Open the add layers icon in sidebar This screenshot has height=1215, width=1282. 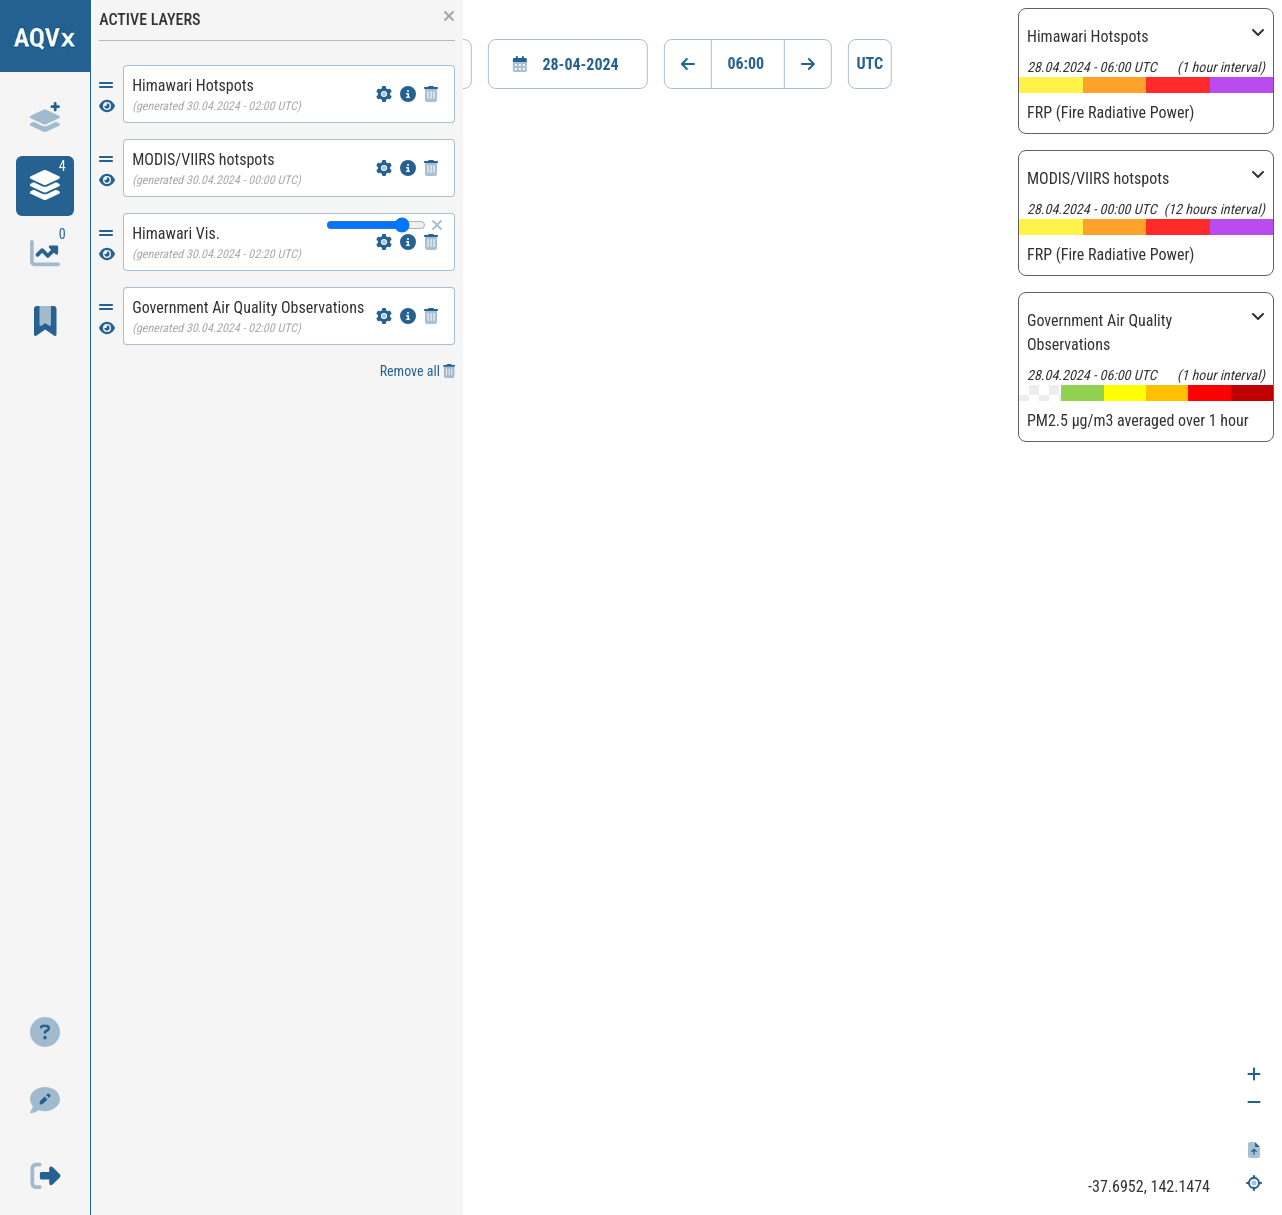pyautogui.click(x=45, y=117)
